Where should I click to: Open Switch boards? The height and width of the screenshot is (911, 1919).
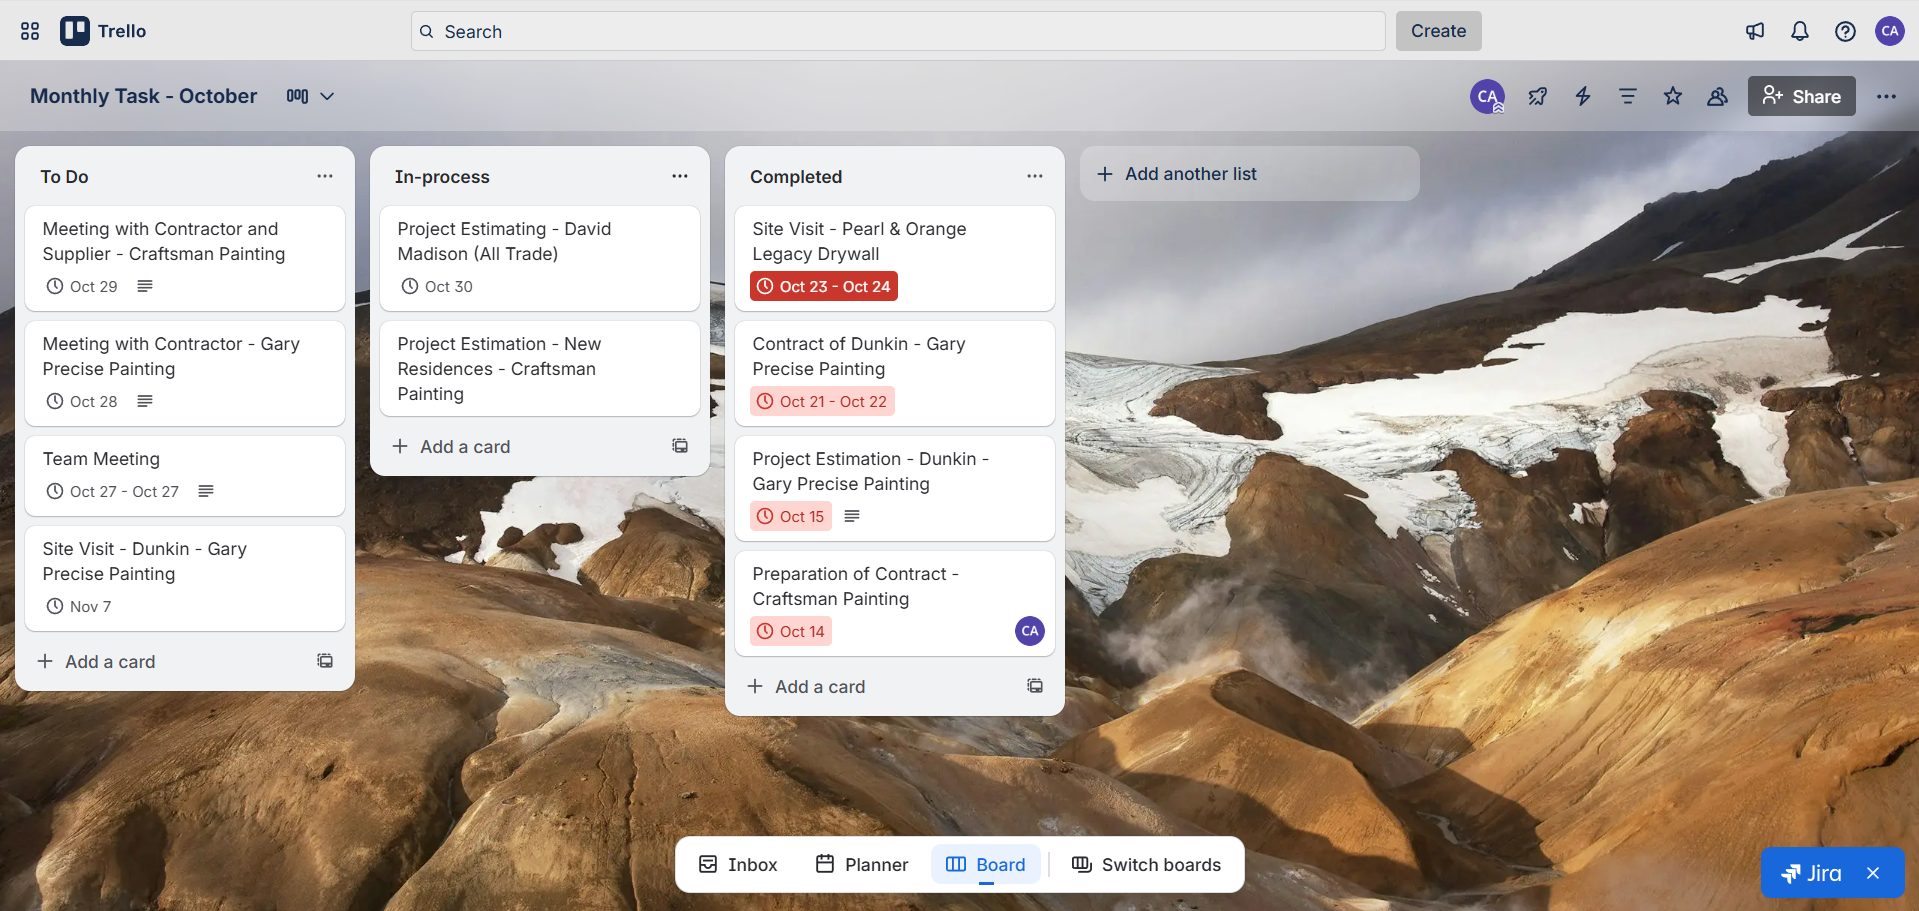click(1146, 864)
